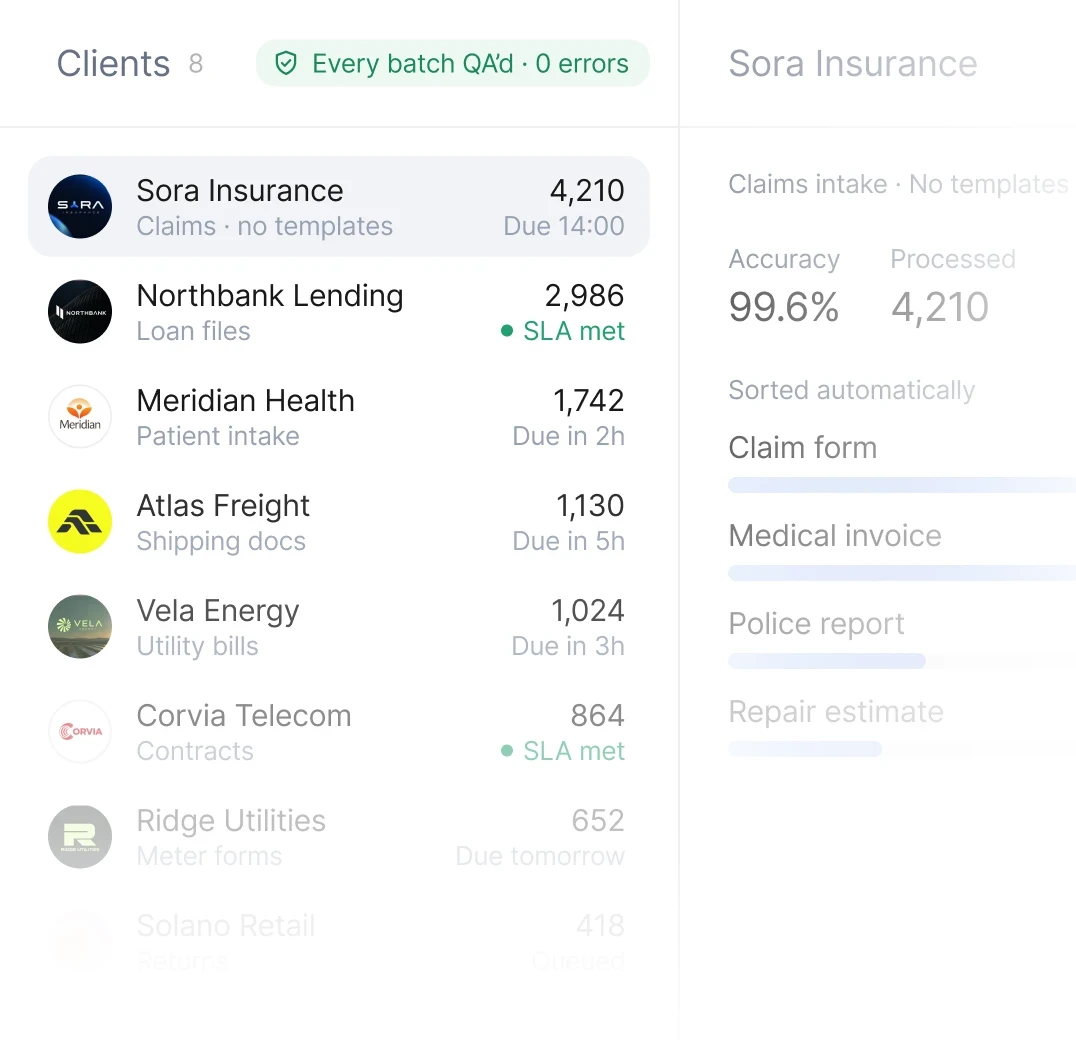Click Due in 2h for Meridian Health

pos(568,436)
